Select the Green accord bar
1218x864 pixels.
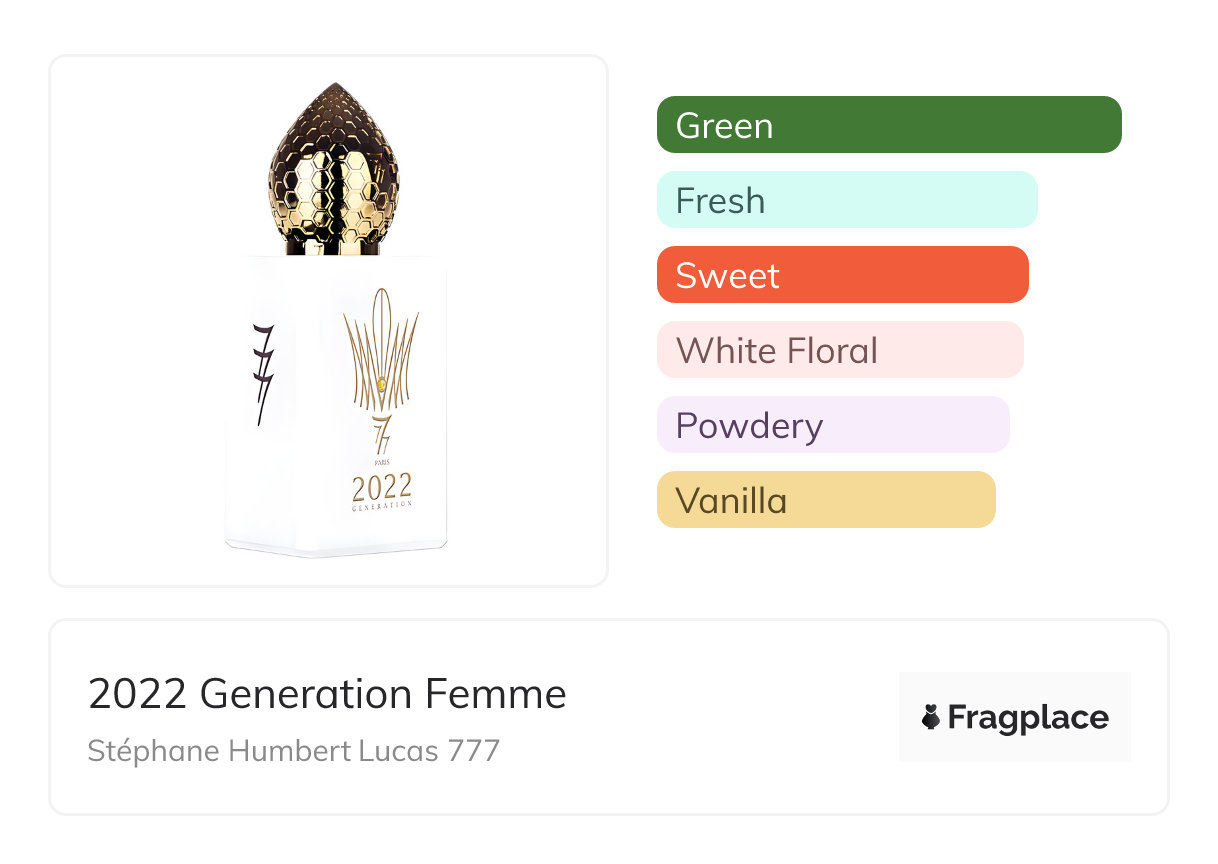(888, 125)
